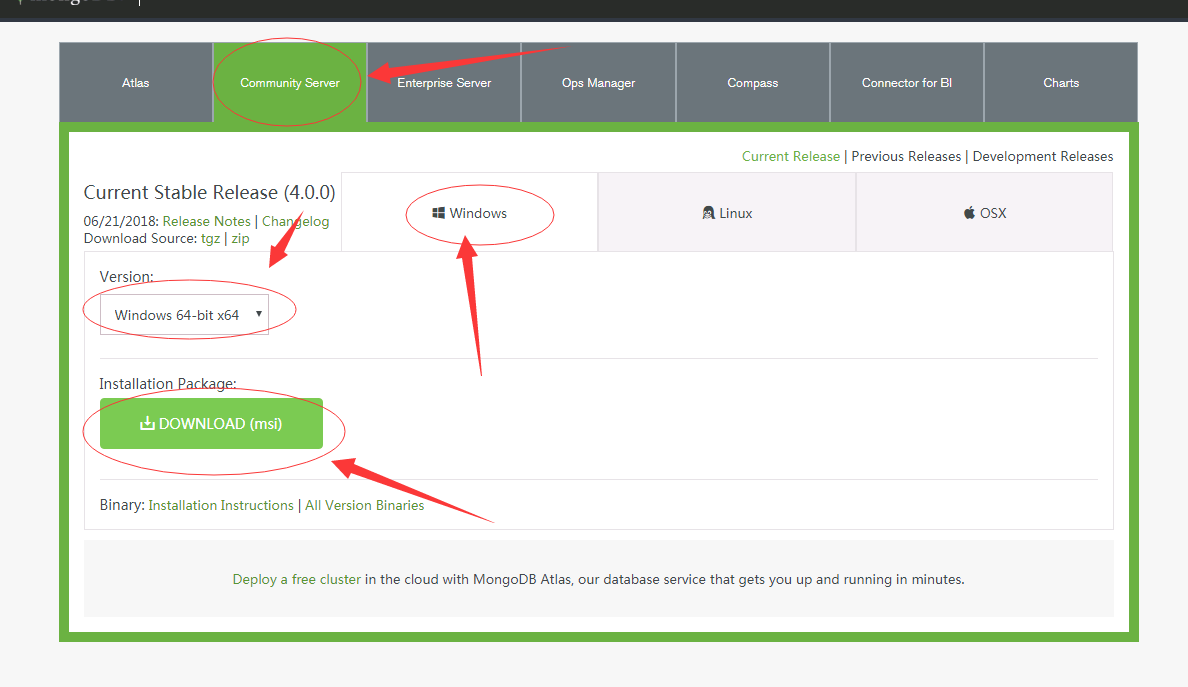Click the download arrow icon on msi button
Screen dimensions: 1188x687
pyautogui.click(x=147, y=423)
